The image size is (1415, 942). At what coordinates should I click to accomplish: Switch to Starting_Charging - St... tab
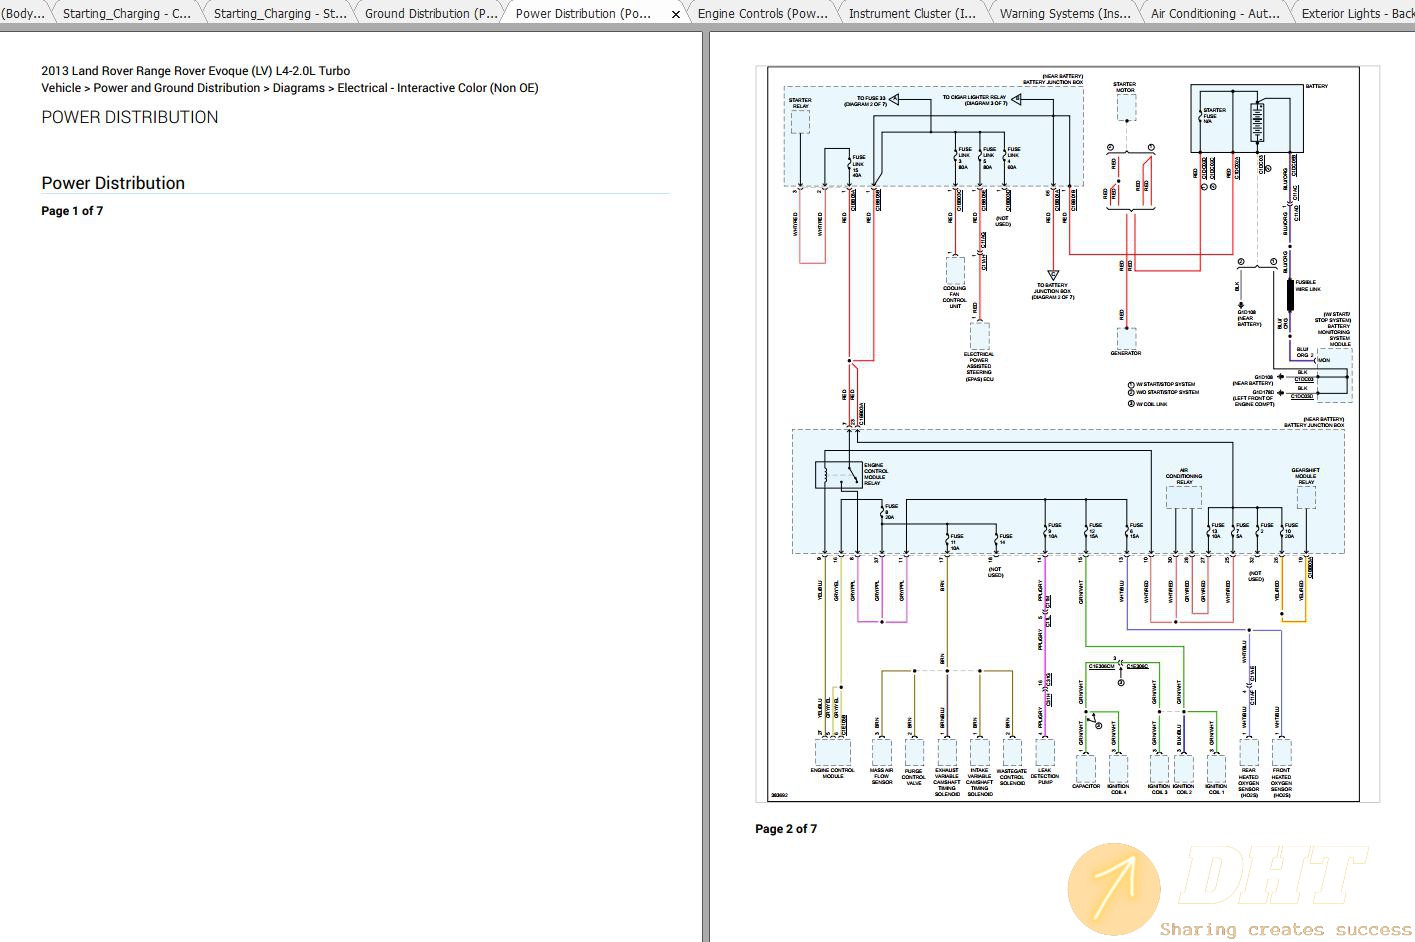pos(280,14)
